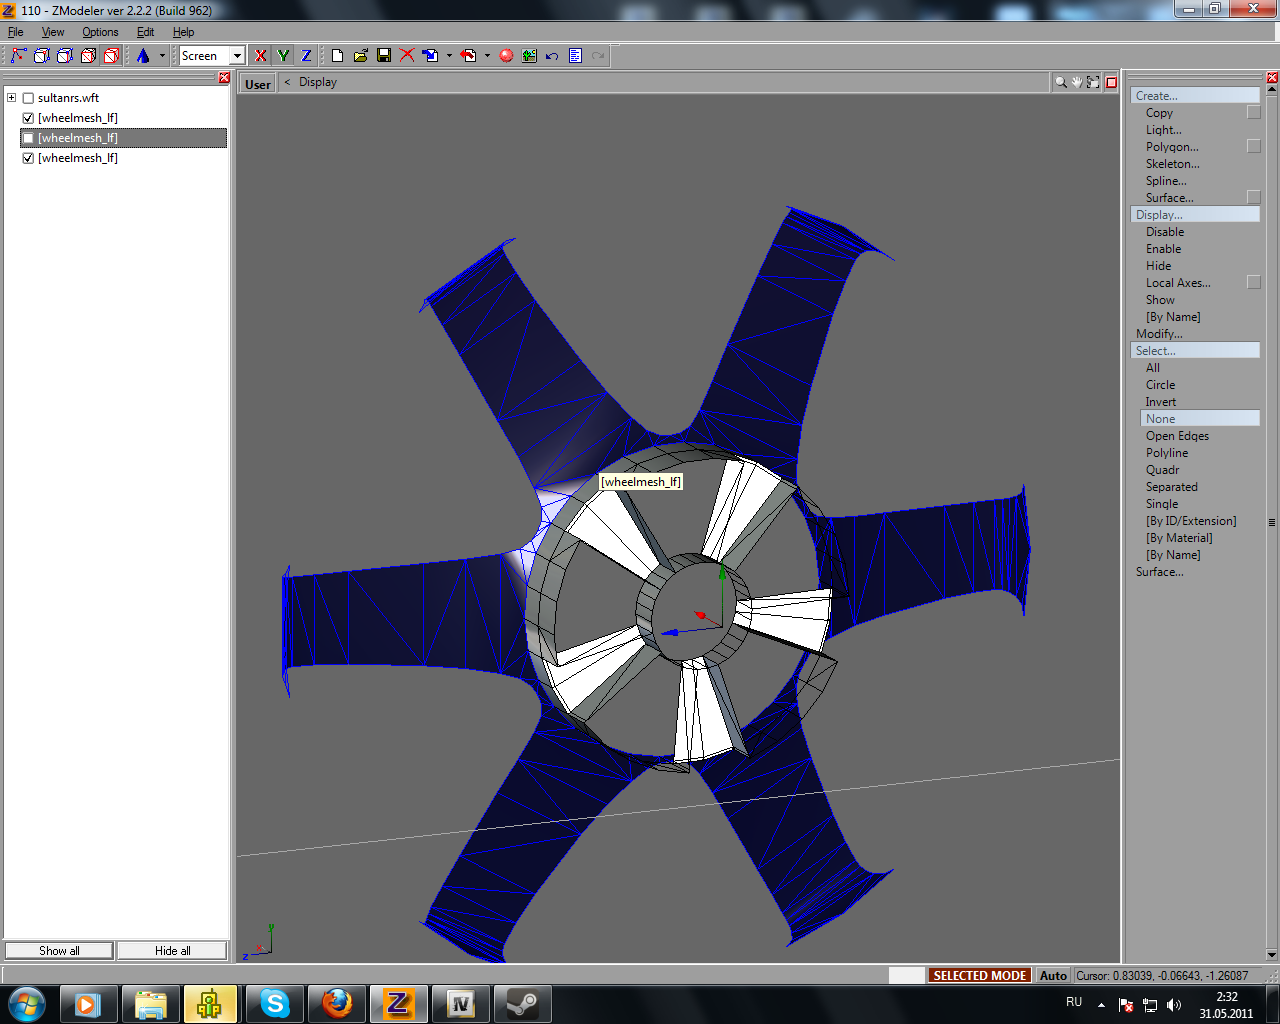Click the red maximize viewport icon
Image resolution: width=1280 pixels, height=1024 pixels.
coord(1111,82)
